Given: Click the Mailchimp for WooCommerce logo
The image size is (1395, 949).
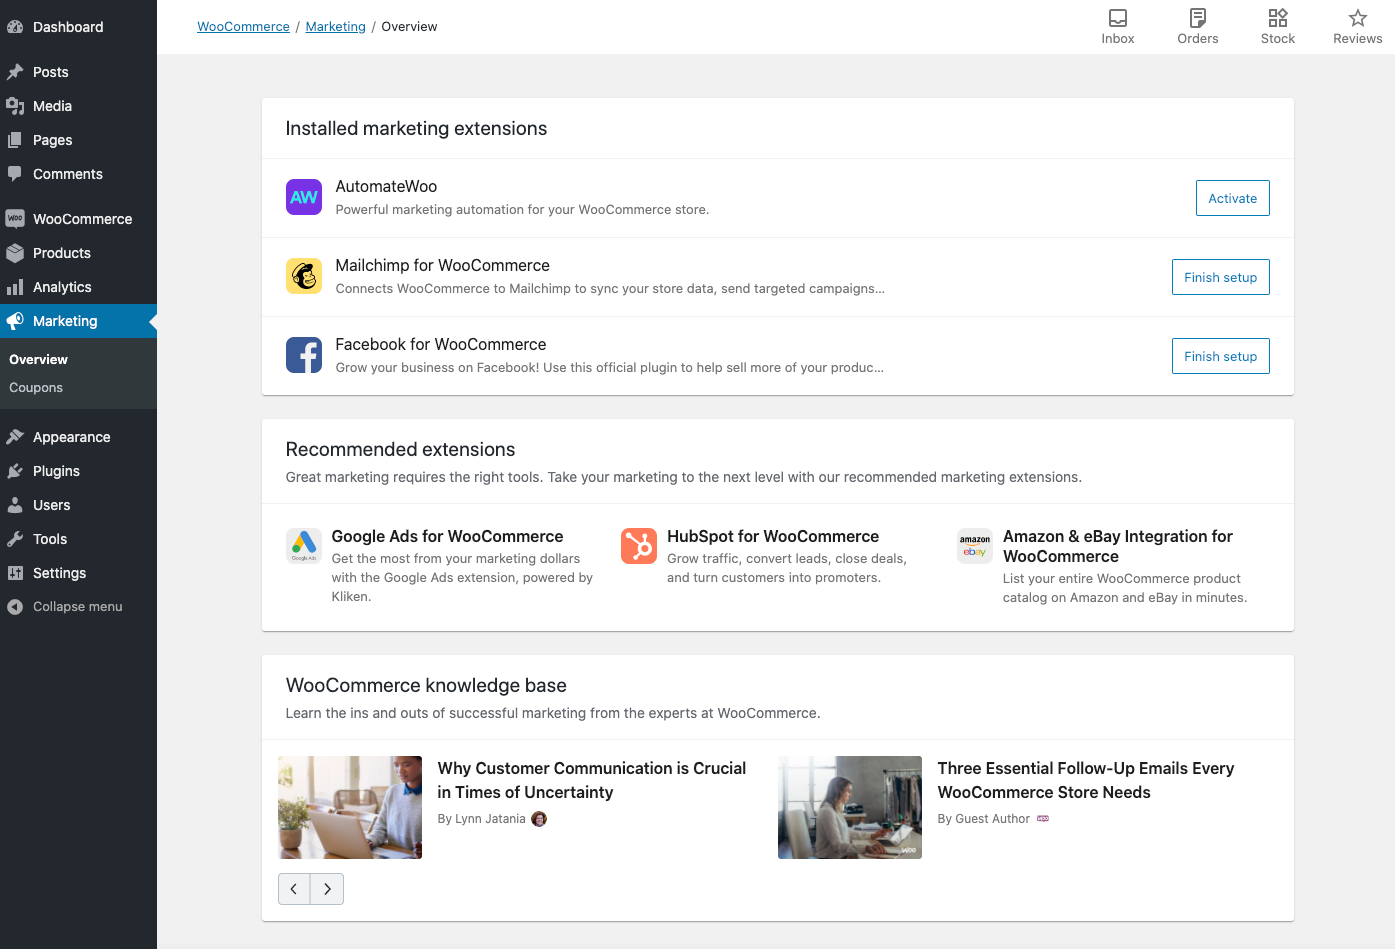Looking at the screenshot, I should [304, 276].
